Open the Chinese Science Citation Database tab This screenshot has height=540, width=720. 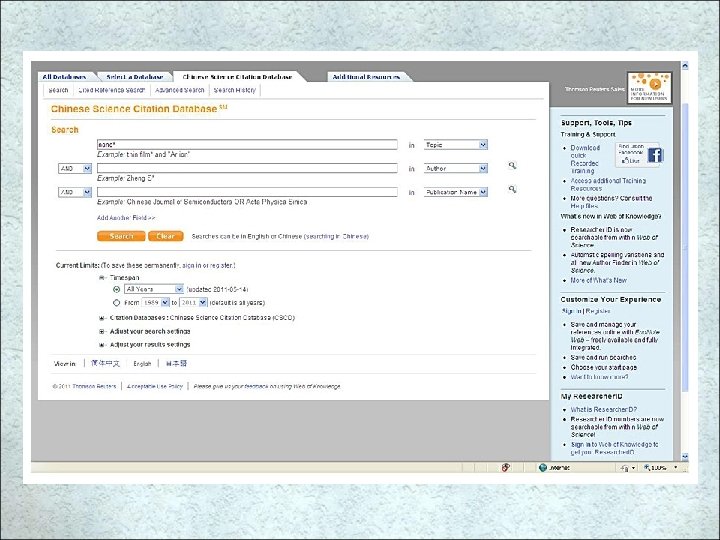tap(237, 77)
